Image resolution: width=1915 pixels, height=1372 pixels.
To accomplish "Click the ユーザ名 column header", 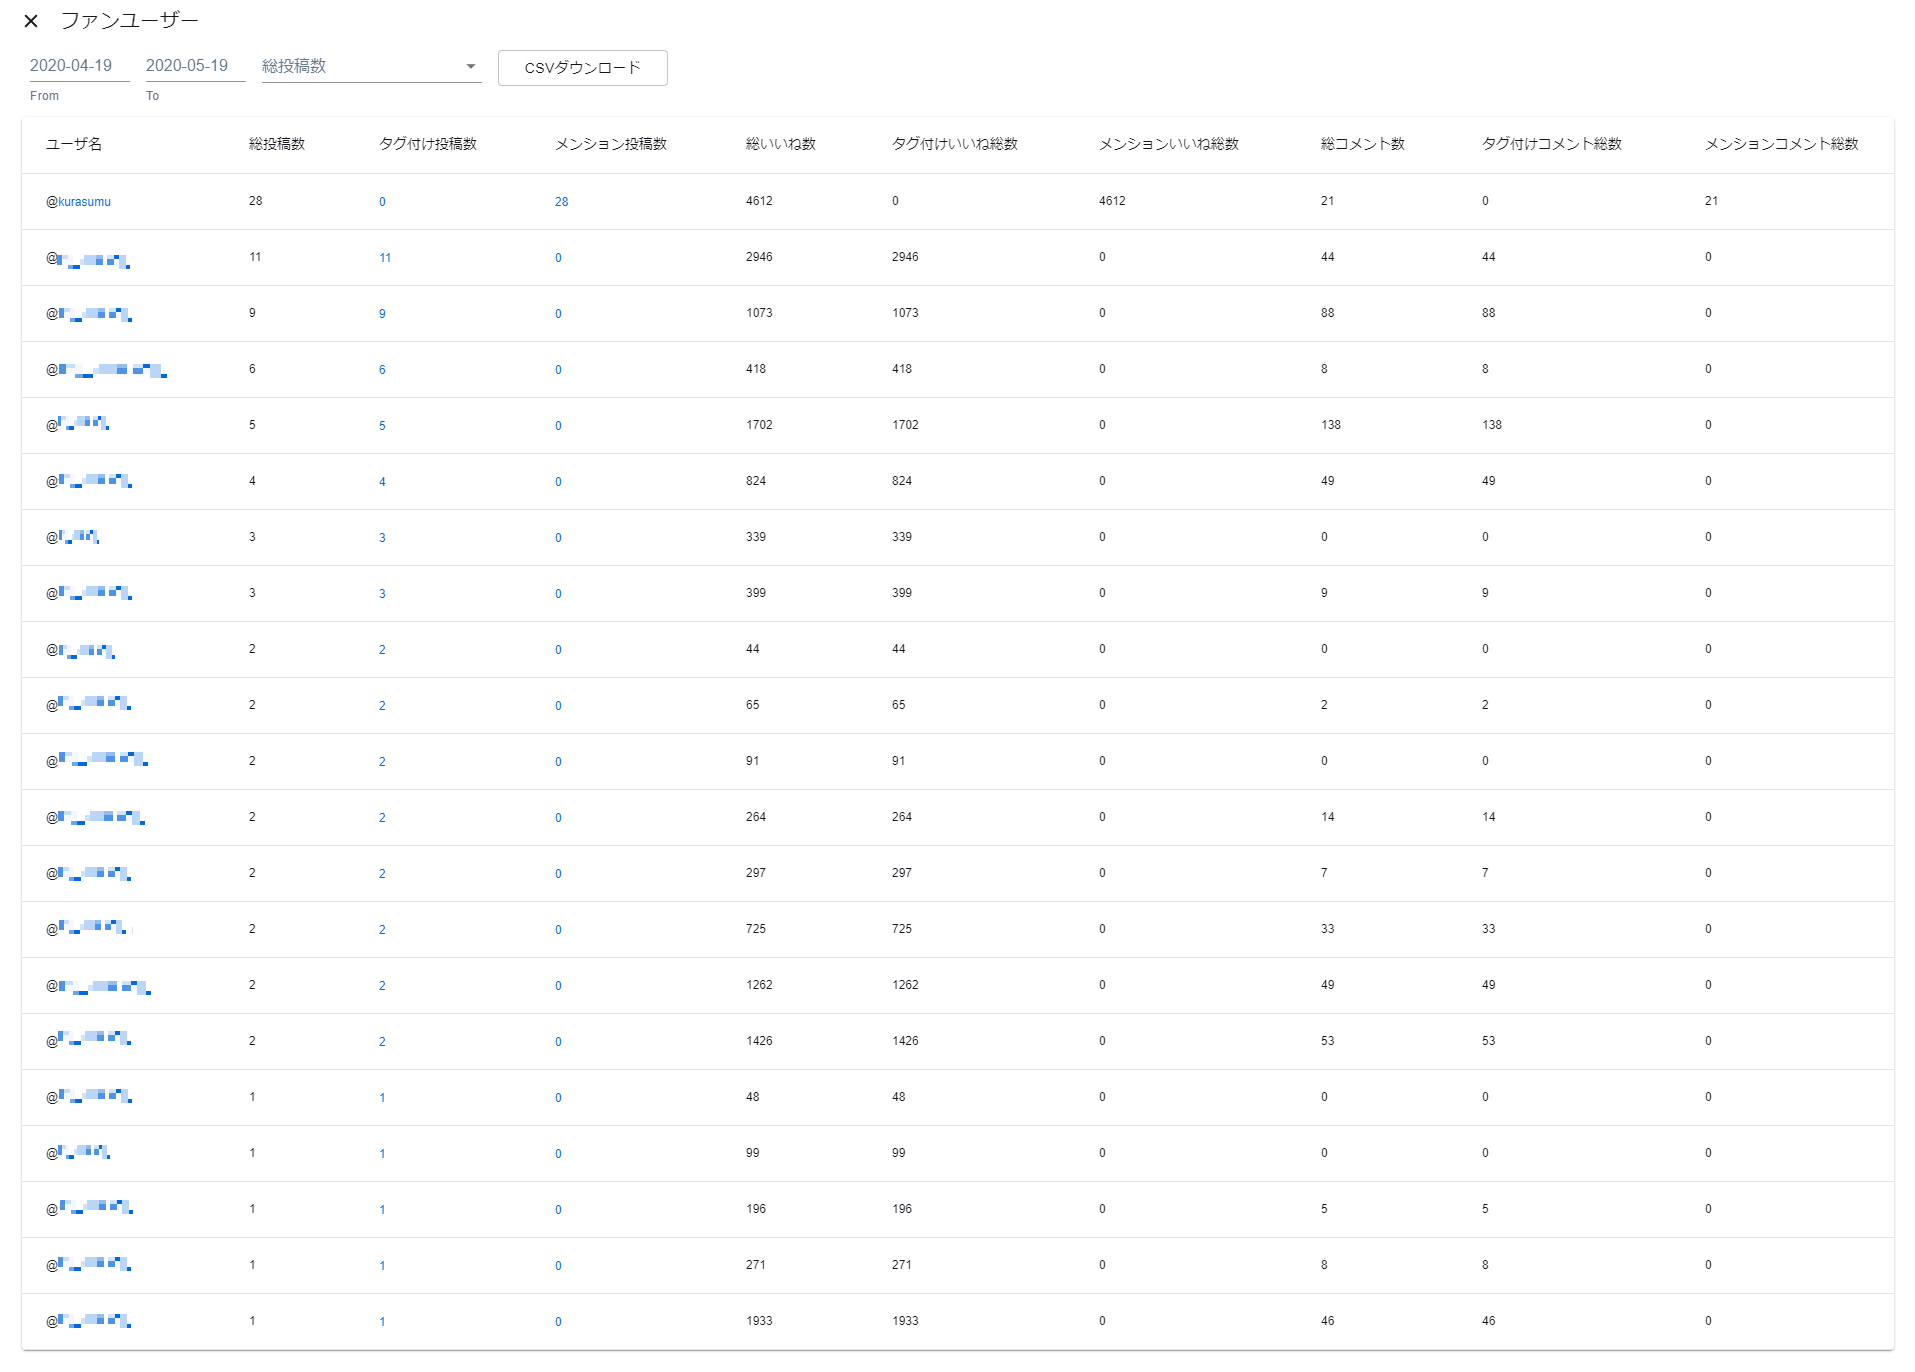I will click(74, 144).
